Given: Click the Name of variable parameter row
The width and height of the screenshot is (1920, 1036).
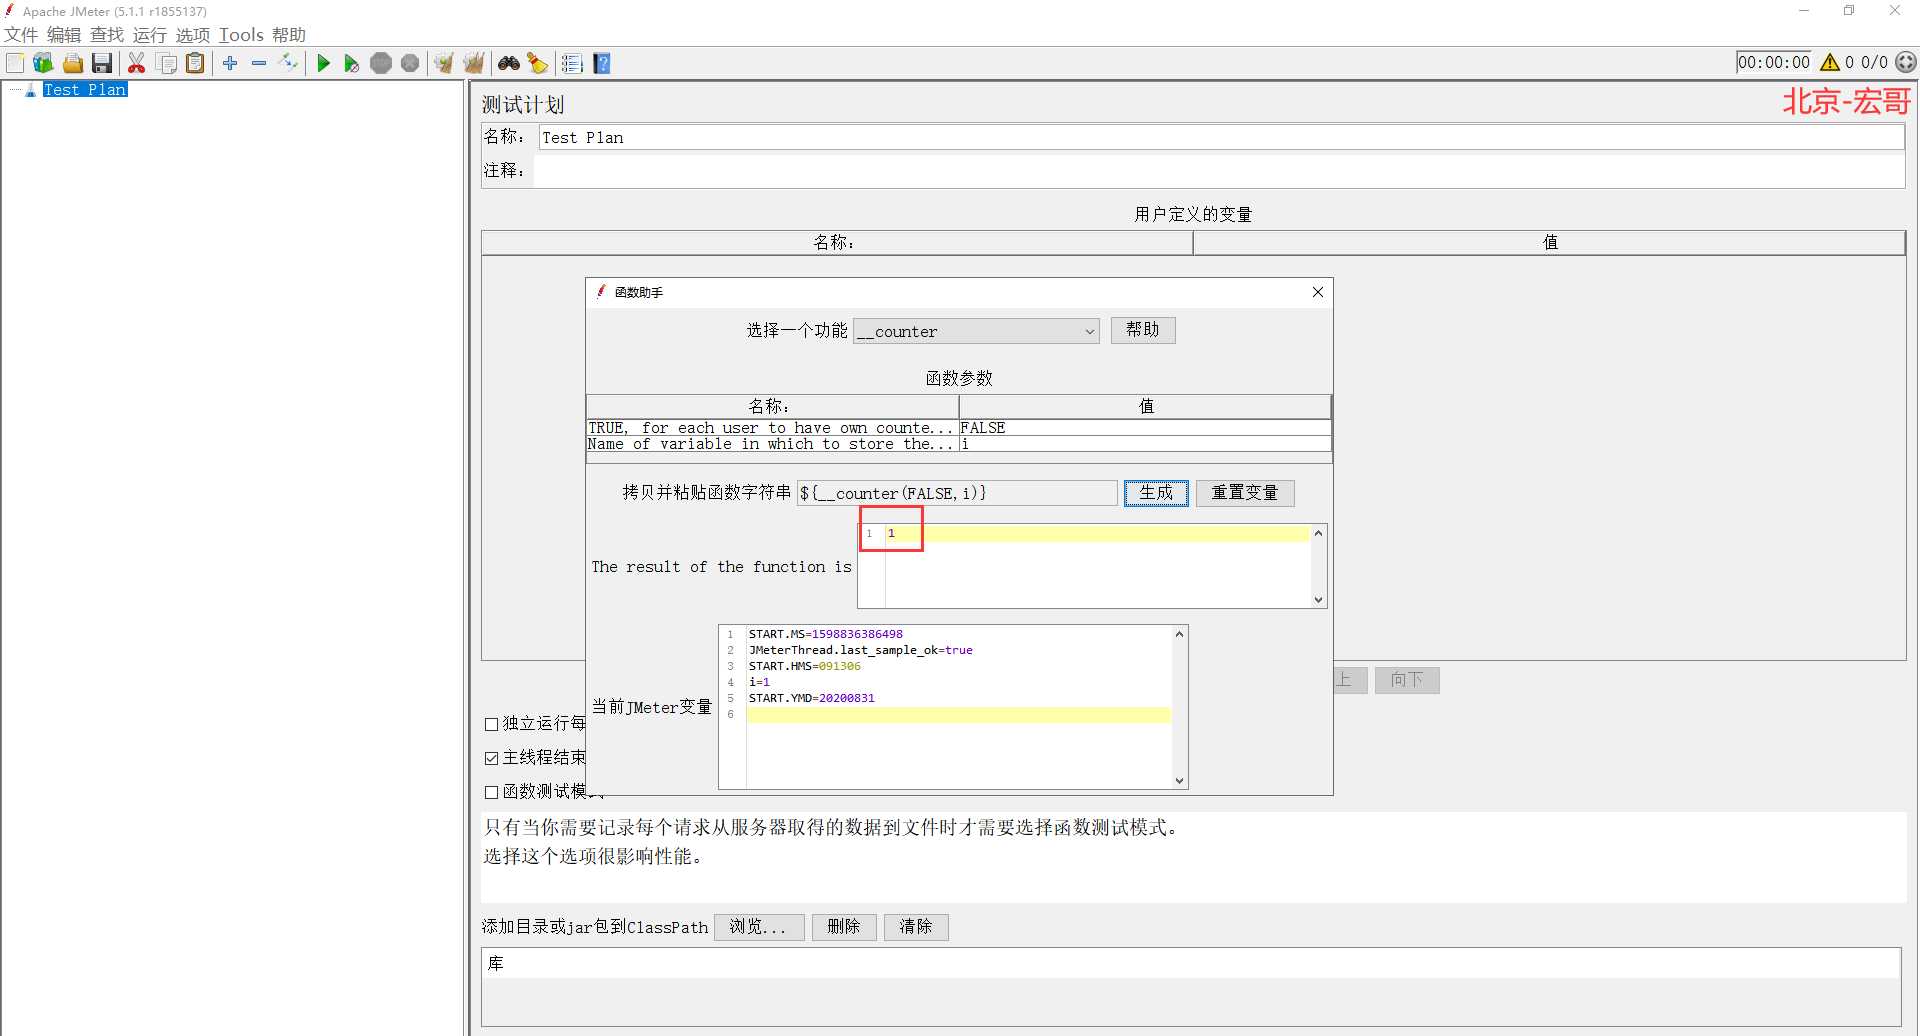Looking at the screenshot, I should (x=772, y=444).
